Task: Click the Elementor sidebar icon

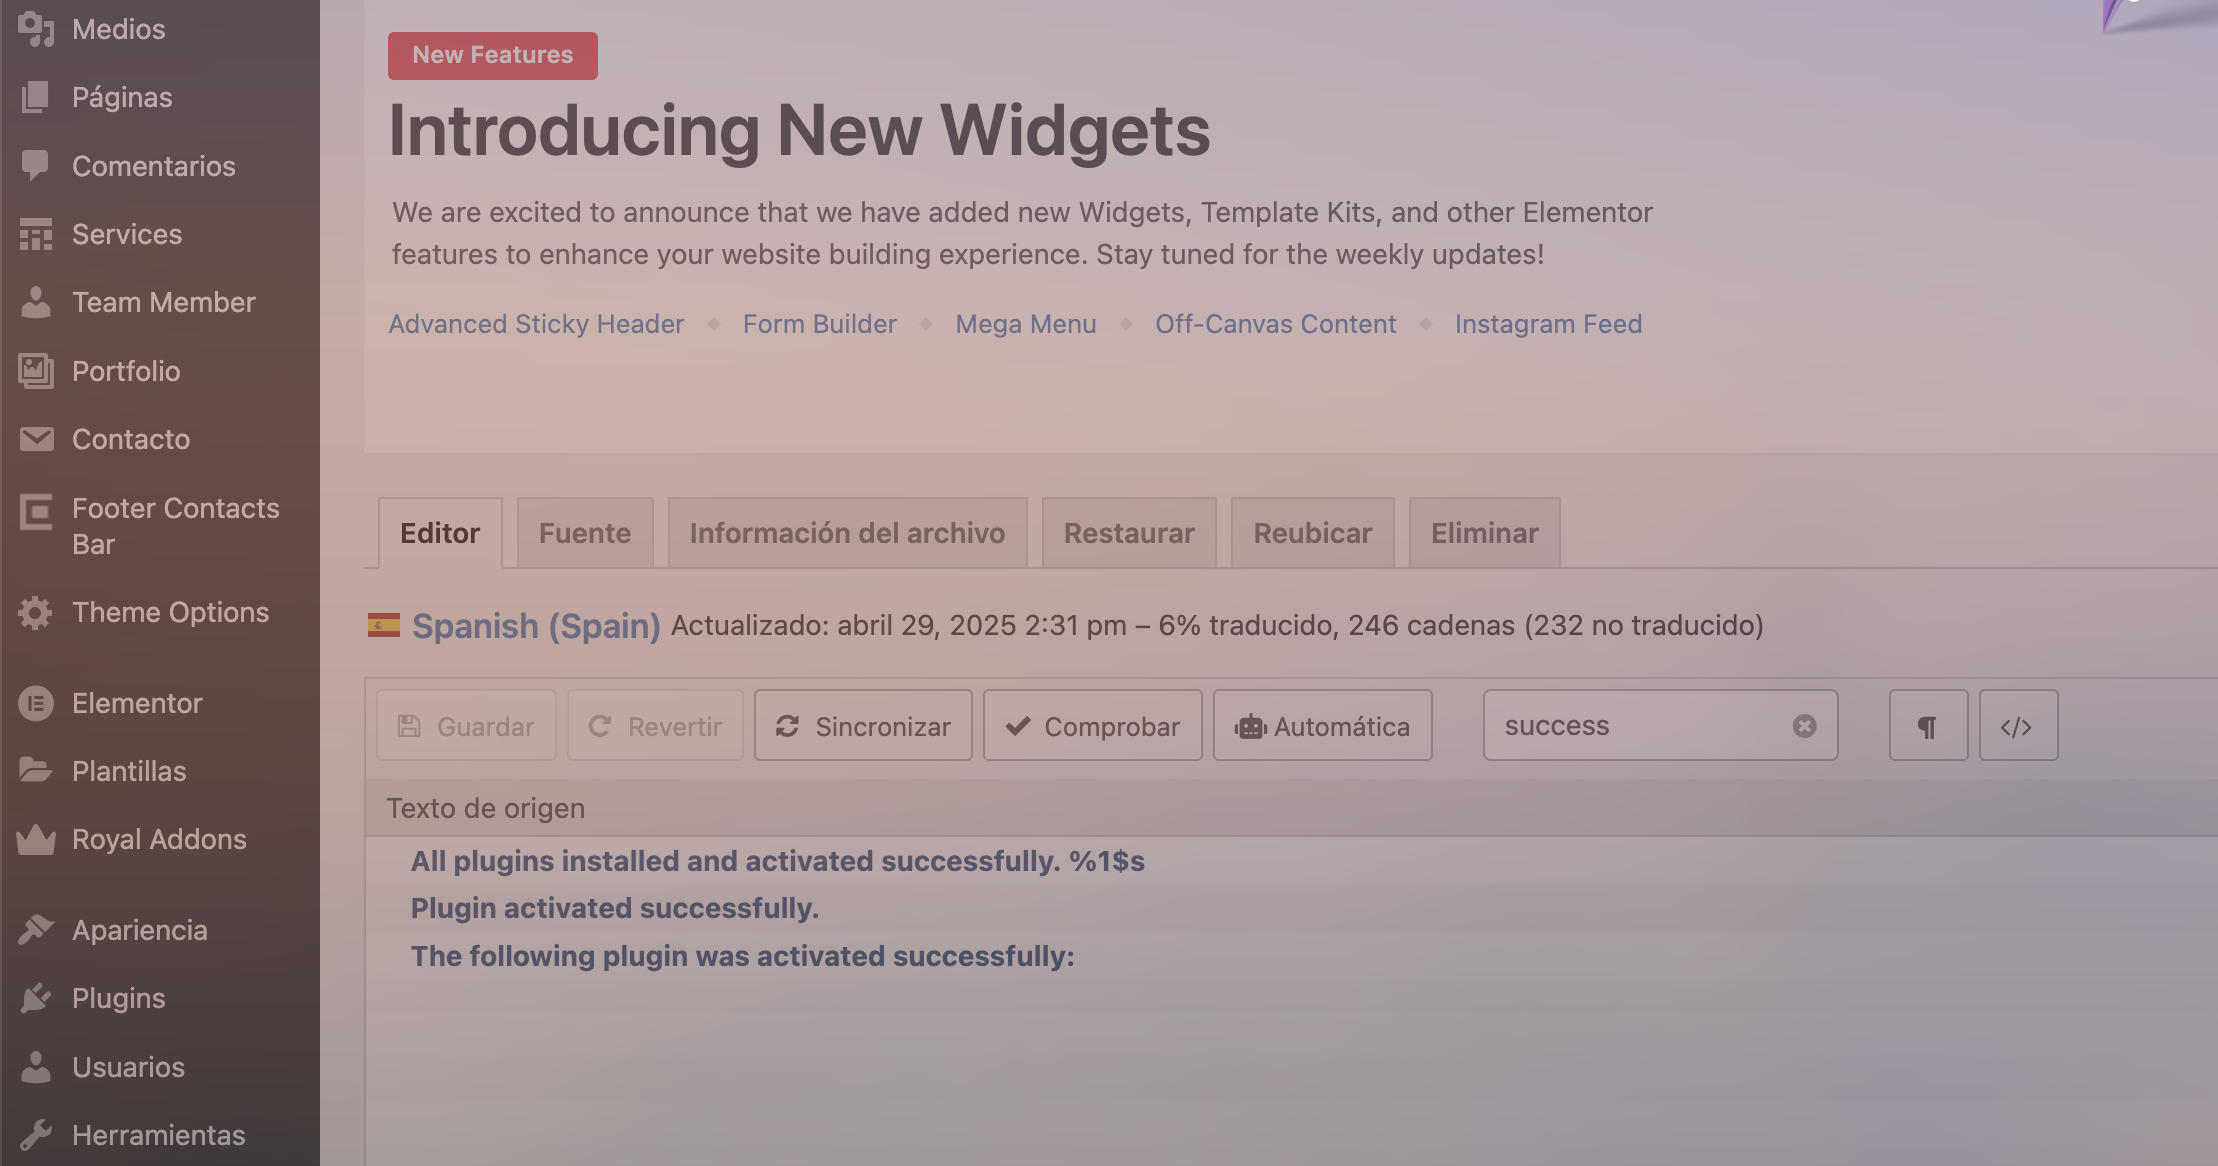Action: [36, 703]
